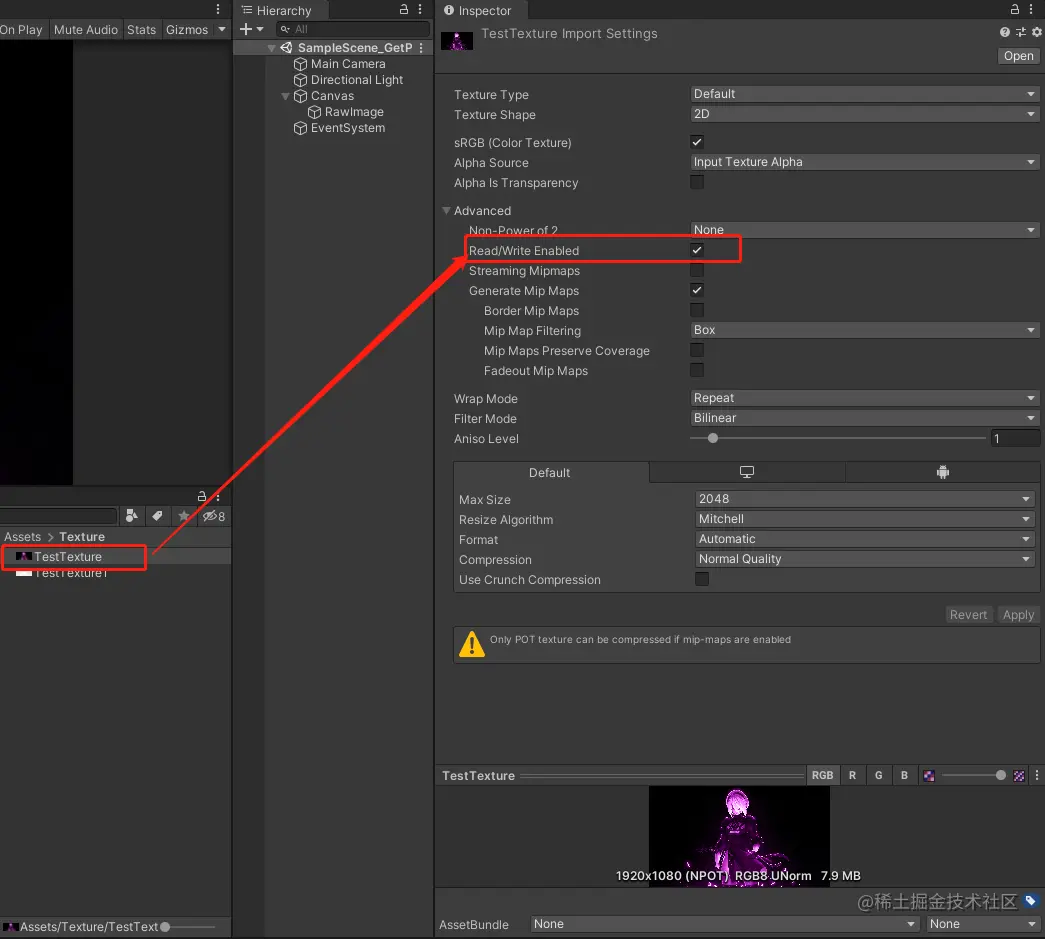Open the presets icon in the Inspector
Screen dimensions: 1045x939
point(1019,32)
